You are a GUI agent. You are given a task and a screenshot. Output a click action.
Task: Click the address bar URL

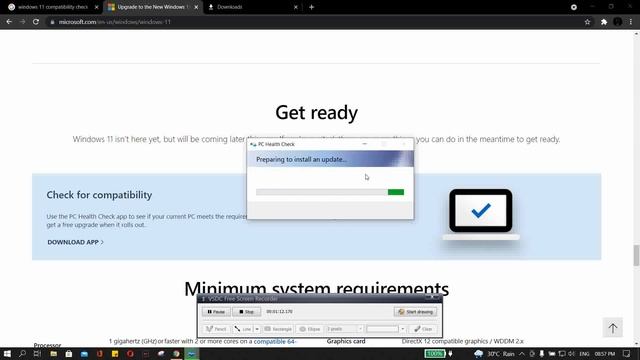click(x=115, y=22)
